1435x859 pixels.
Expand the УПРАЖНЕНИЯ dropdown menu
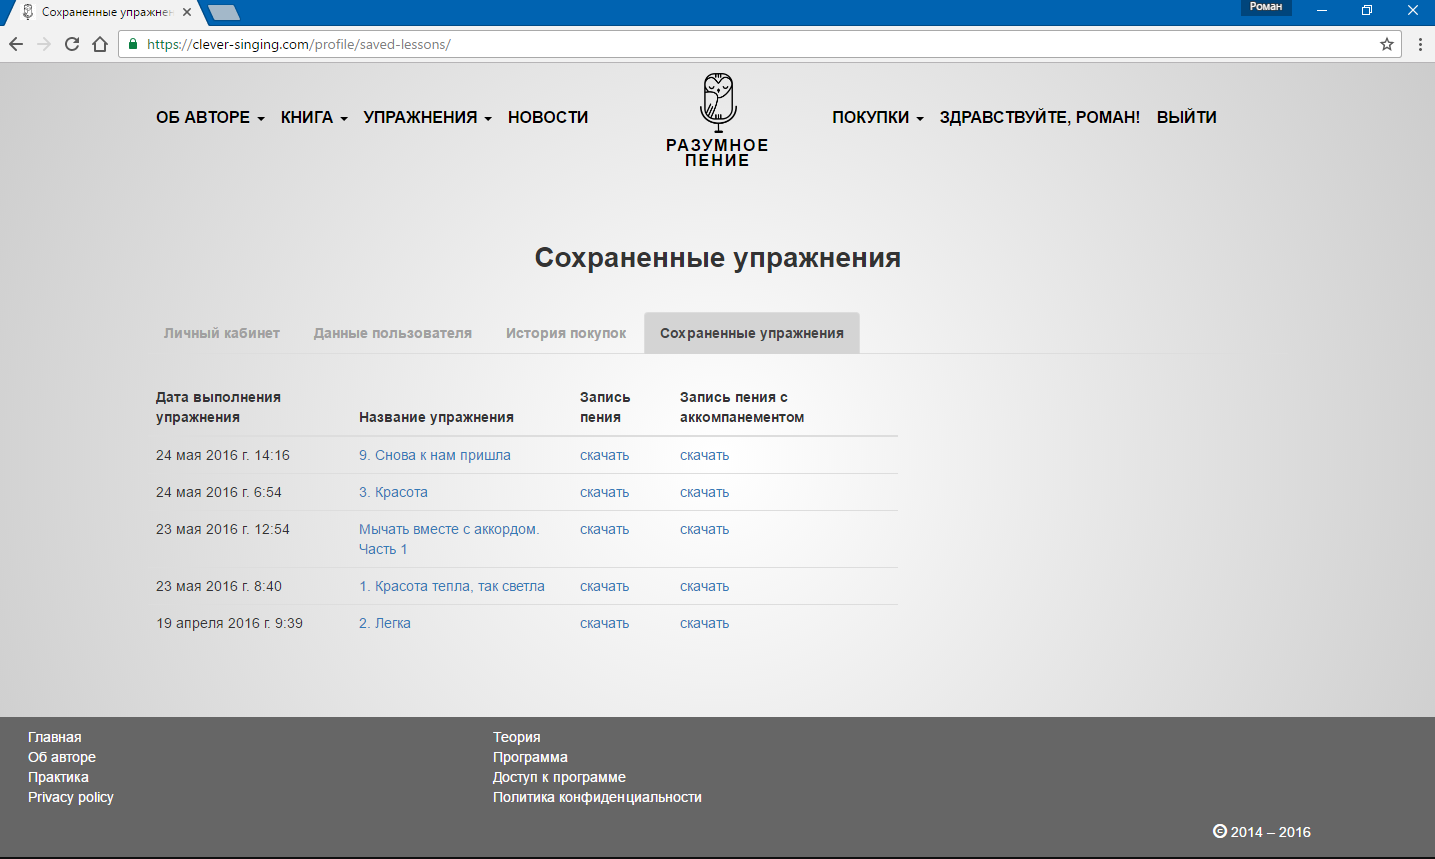pos(428,117)
